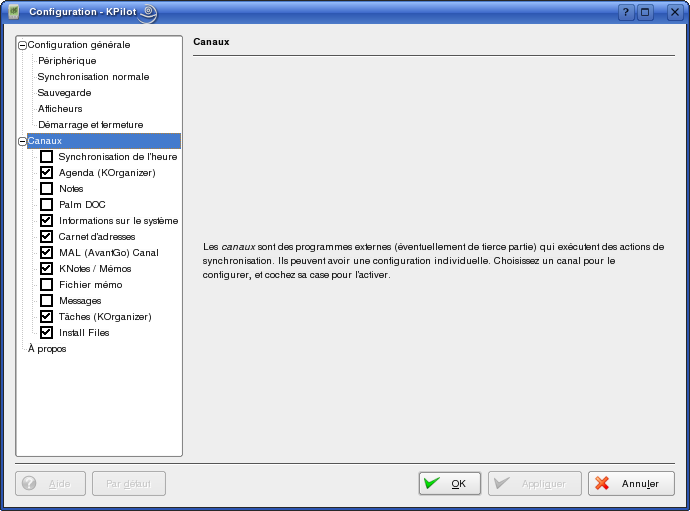Click the Aide button
This screenshot has width=690, height=511.
(50, 484)
